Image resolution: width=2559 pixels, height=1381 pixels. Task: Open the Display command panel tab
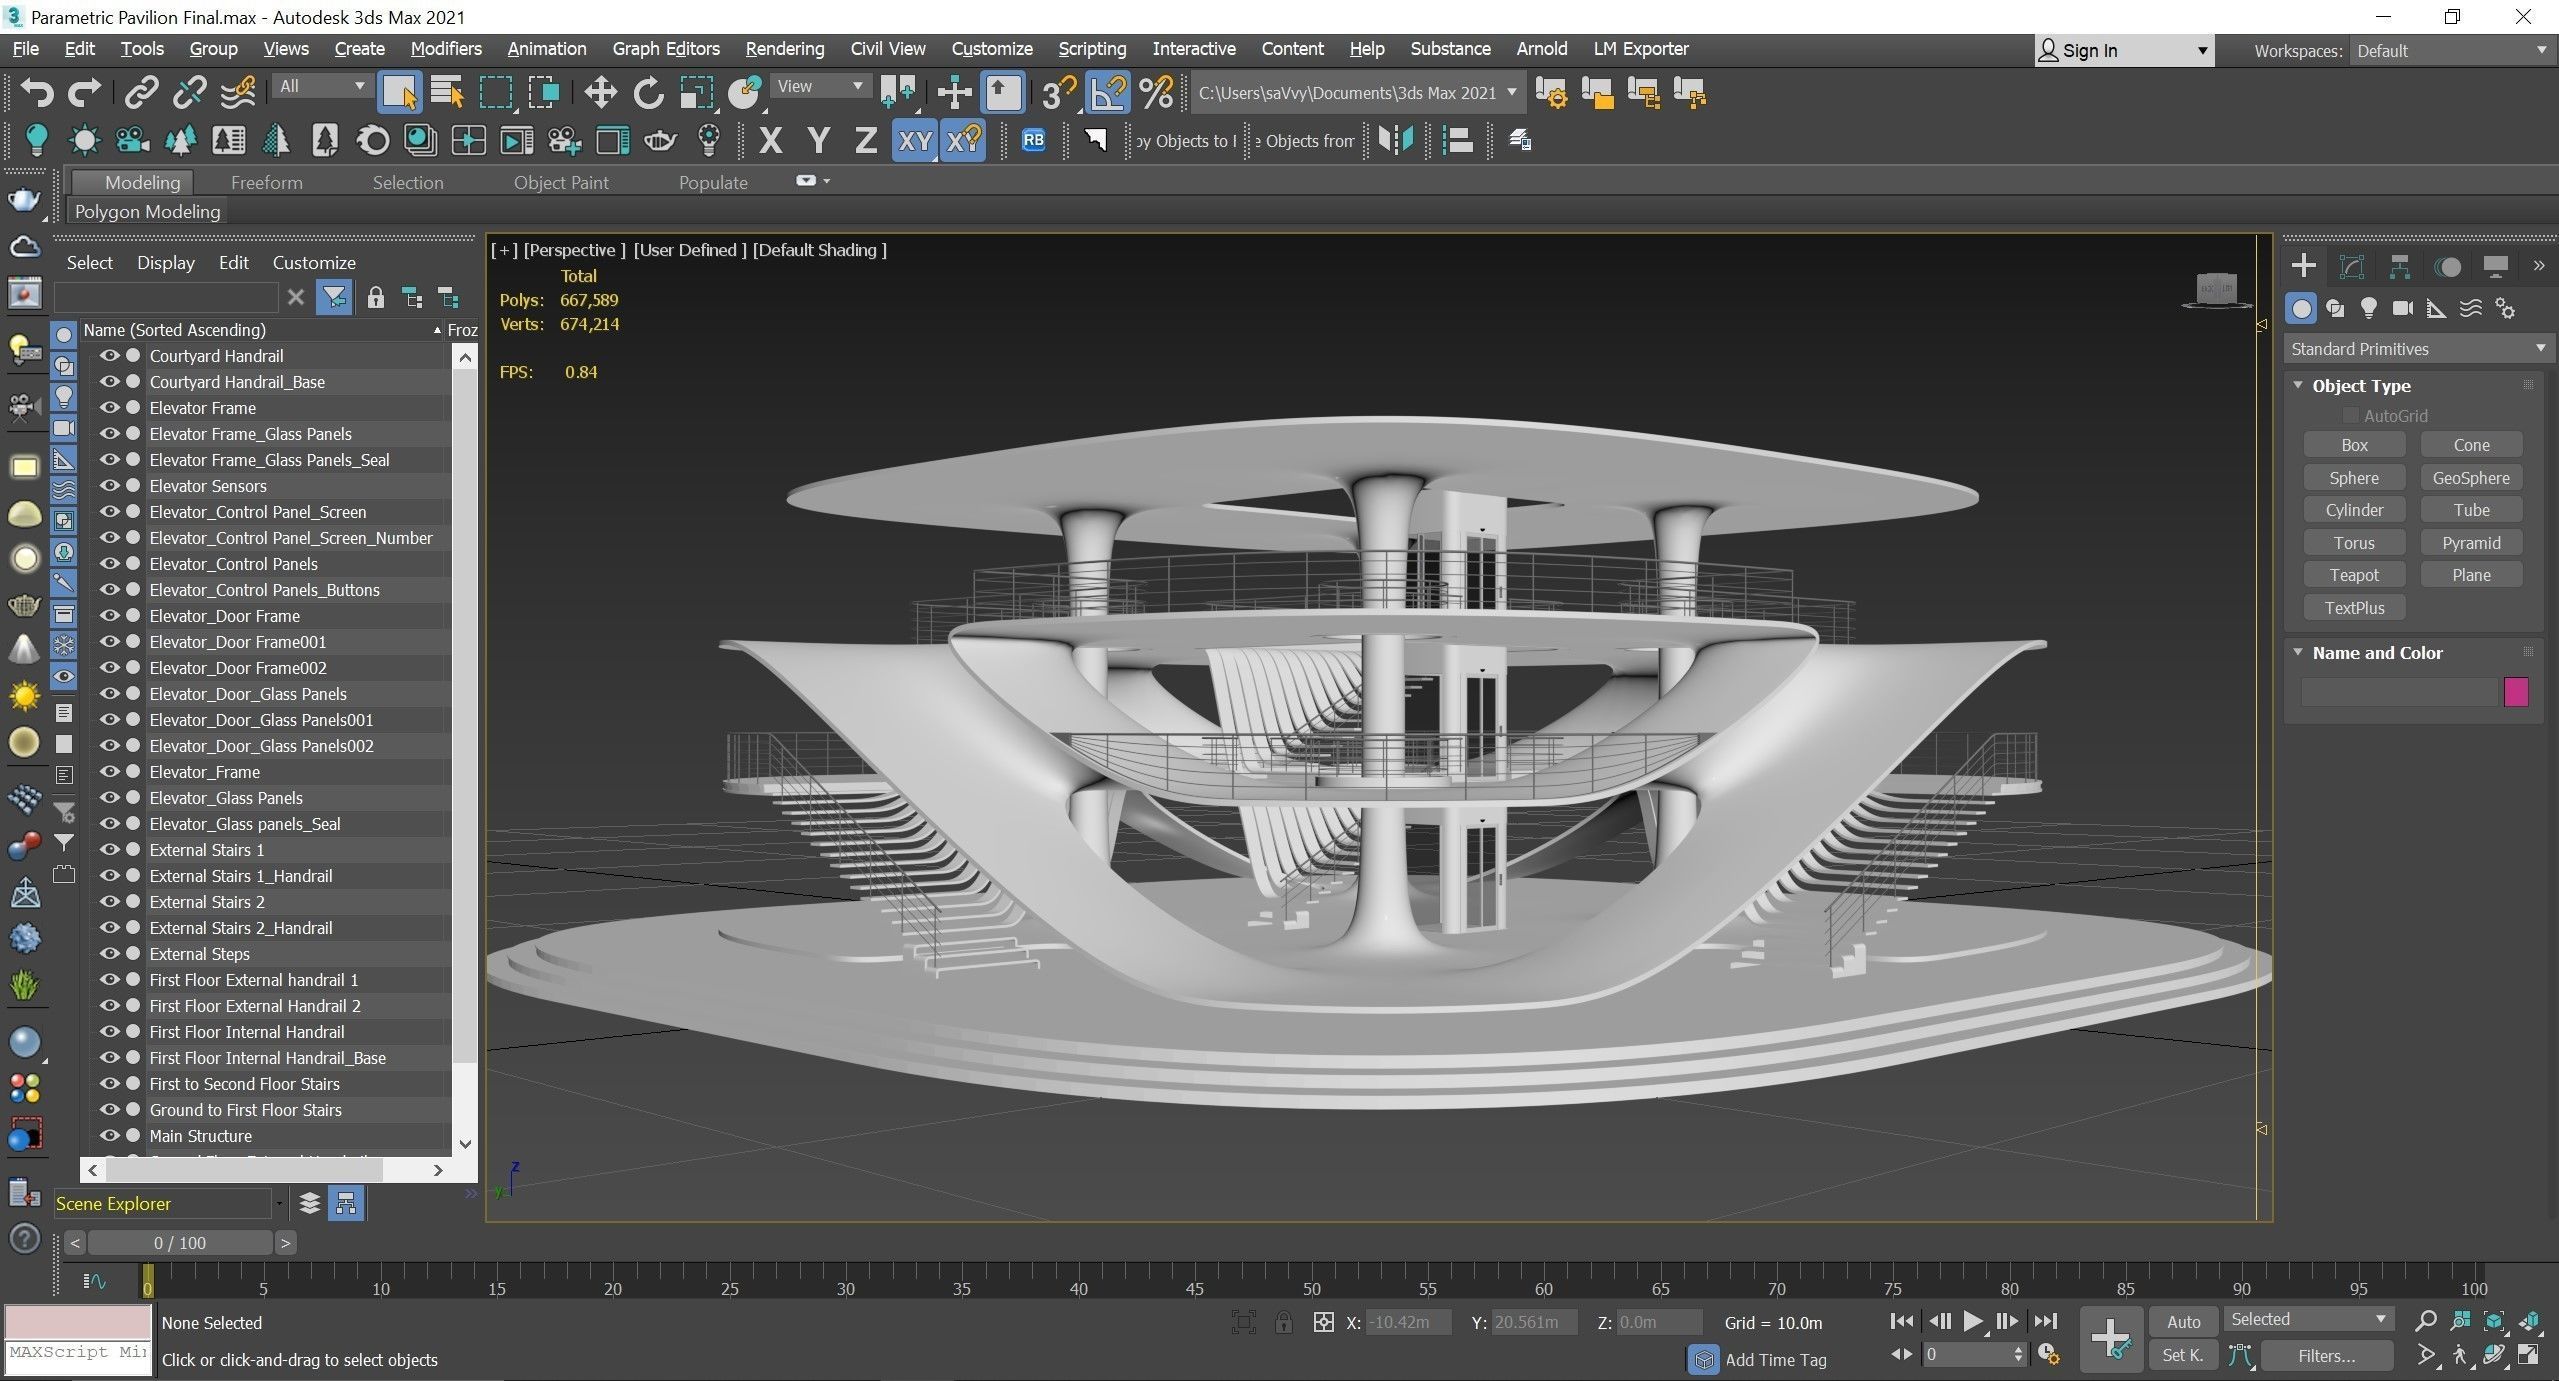pyautogui.click(x=2496, y=266)
